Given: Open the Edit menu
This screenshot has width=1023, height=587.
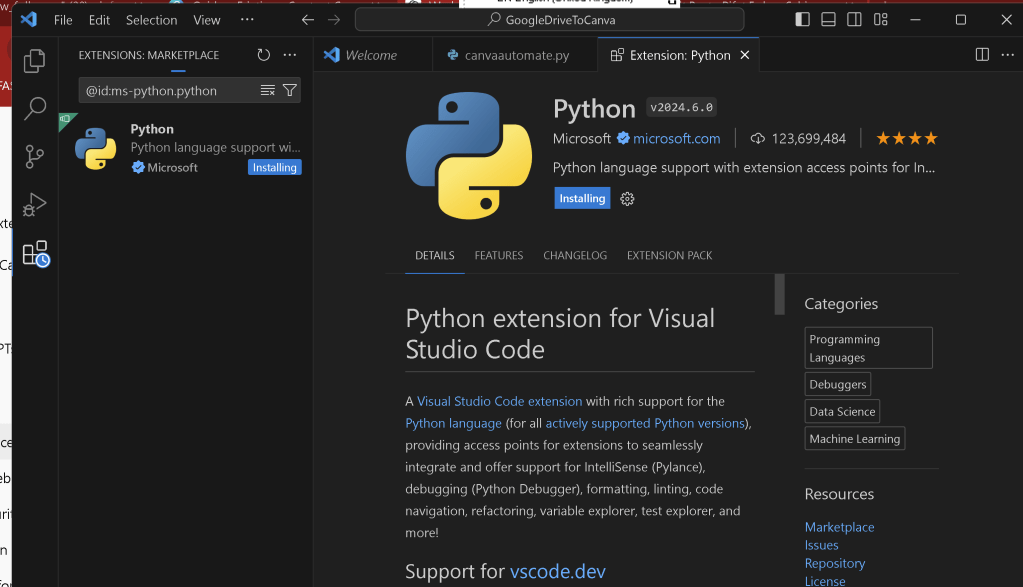Looking at the screenshot, I should [x=99, y=20].
